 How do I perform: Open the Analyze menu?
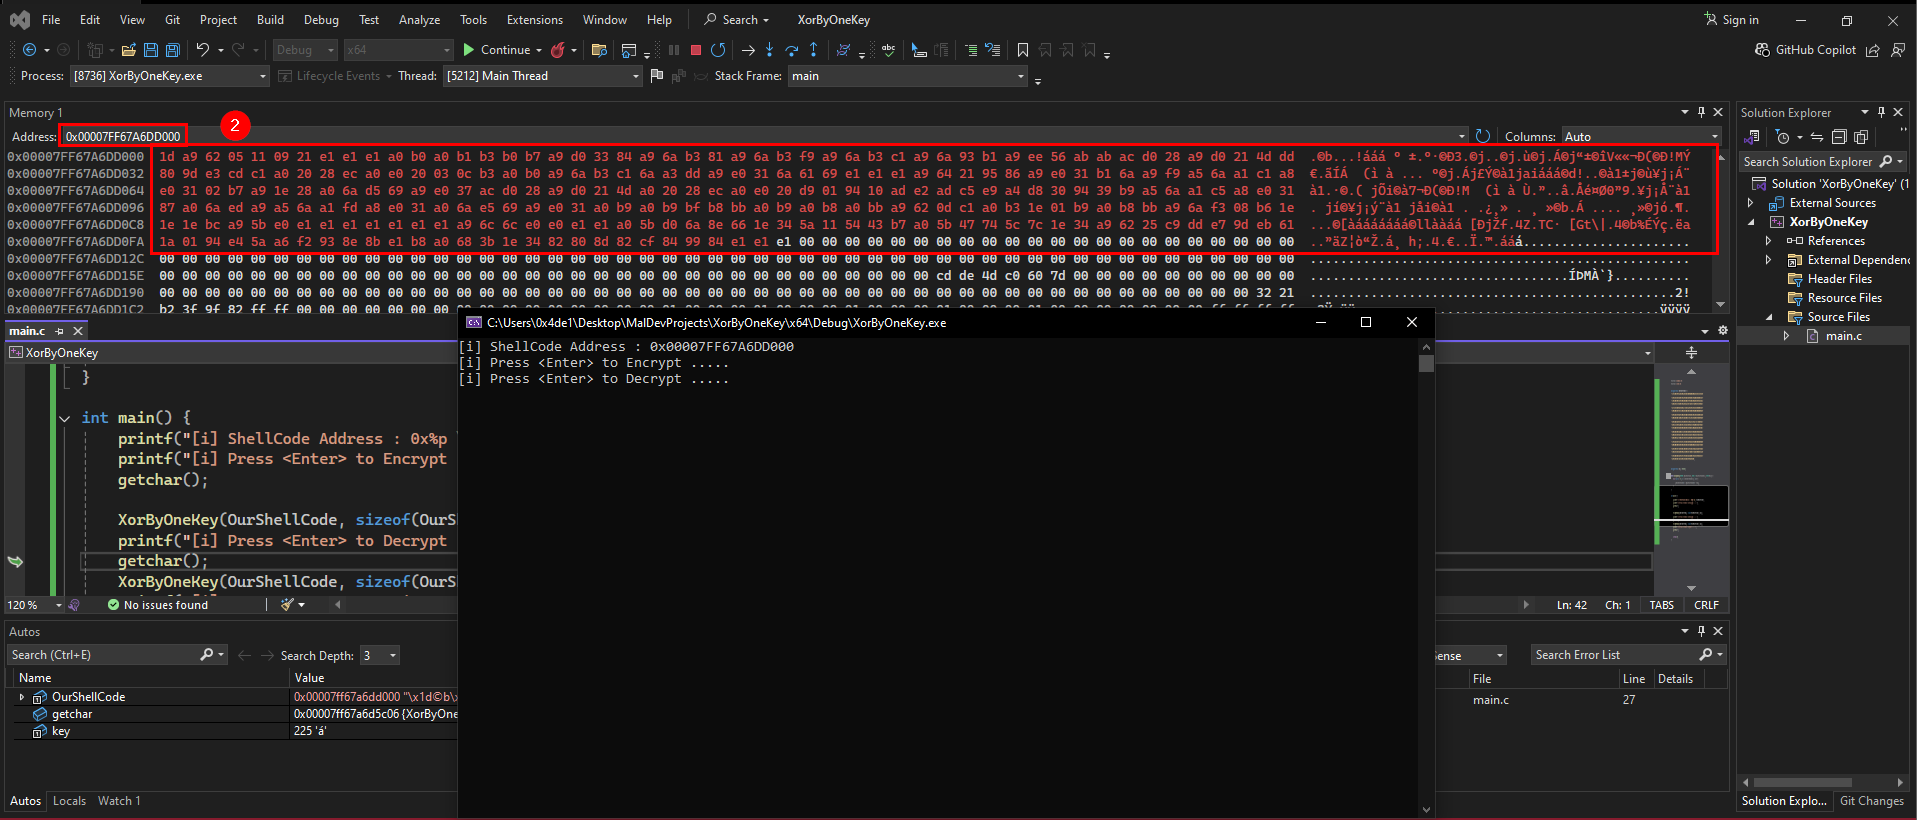[x=419, y=20]
